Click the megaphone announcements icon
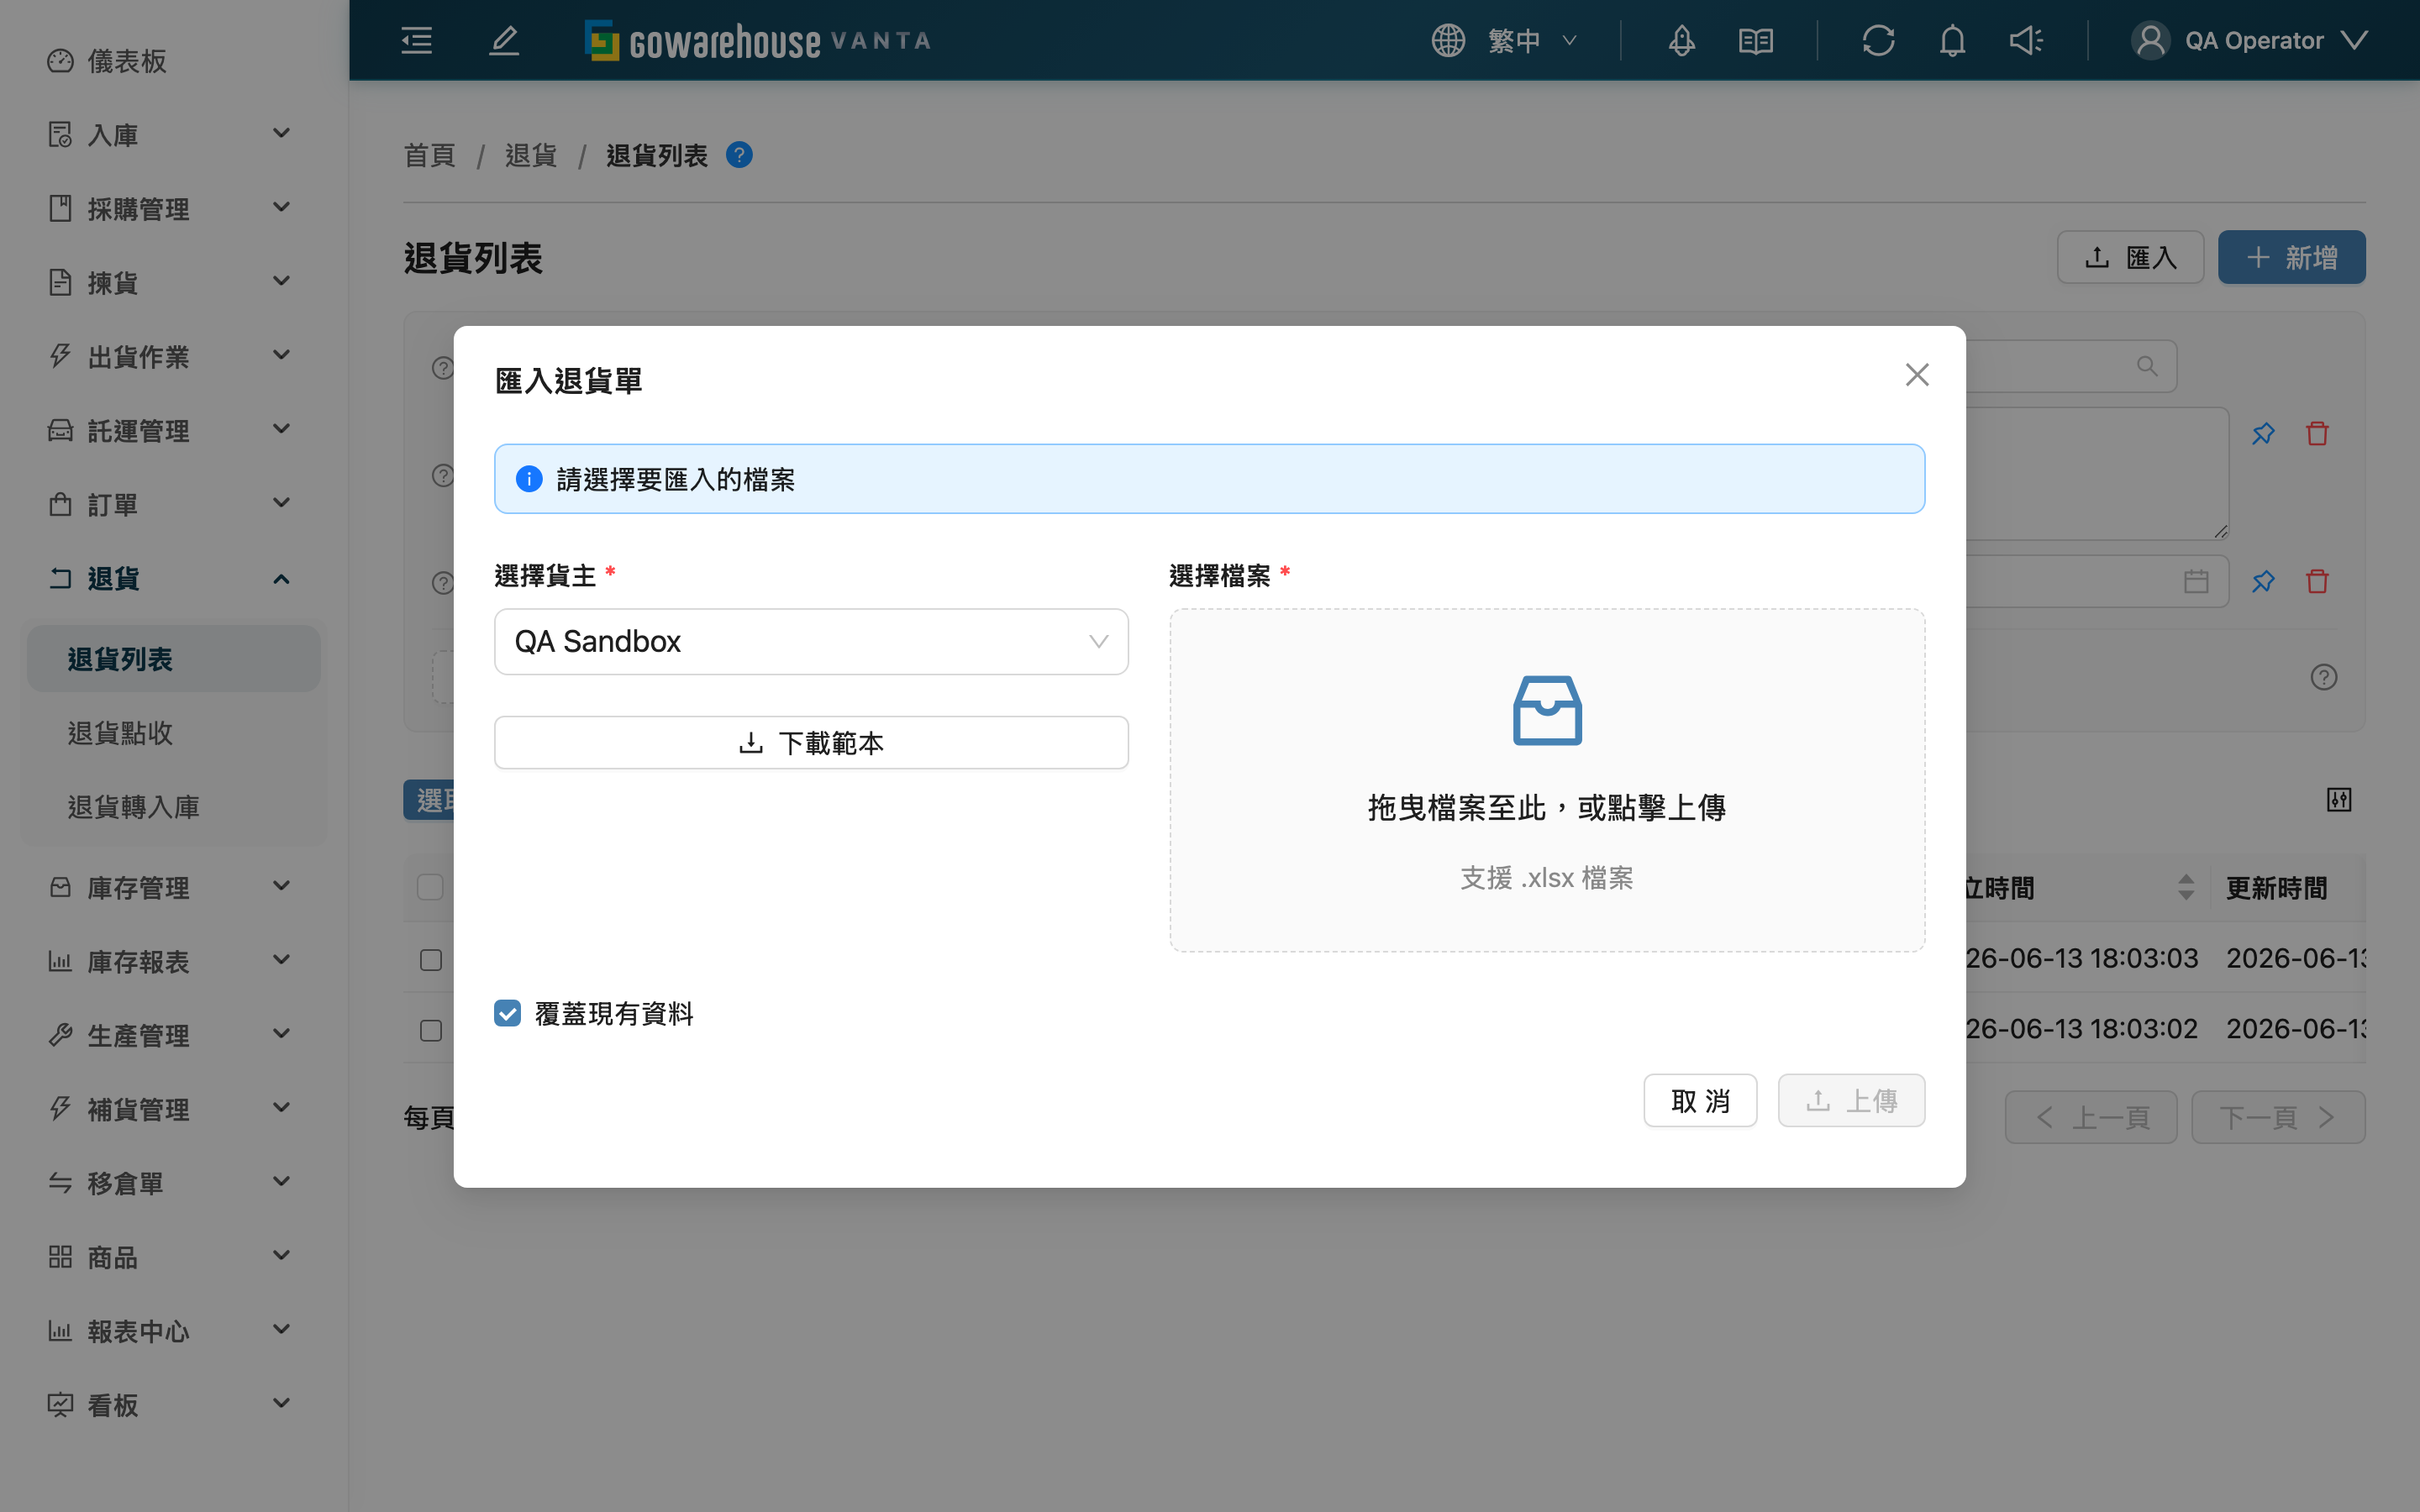The width and height of the screenshot is (2420, 1512). tap(2026, 40)
